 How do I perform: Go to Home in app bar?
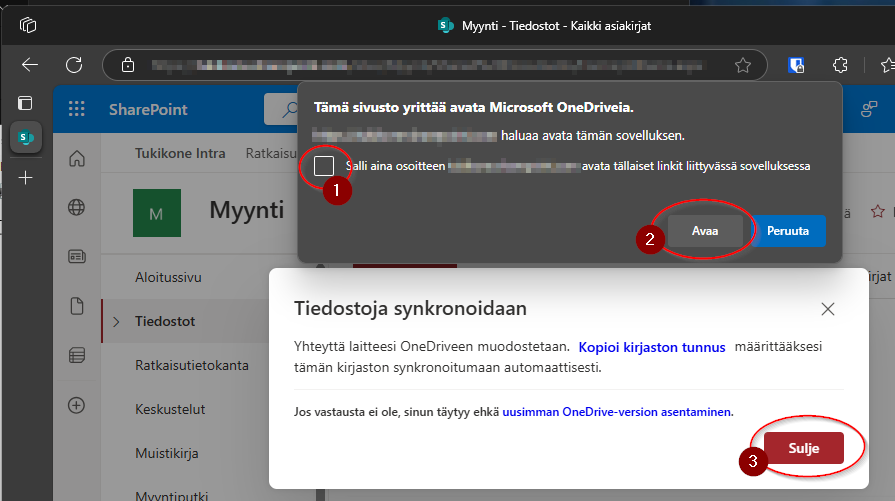tap(77, 159)
